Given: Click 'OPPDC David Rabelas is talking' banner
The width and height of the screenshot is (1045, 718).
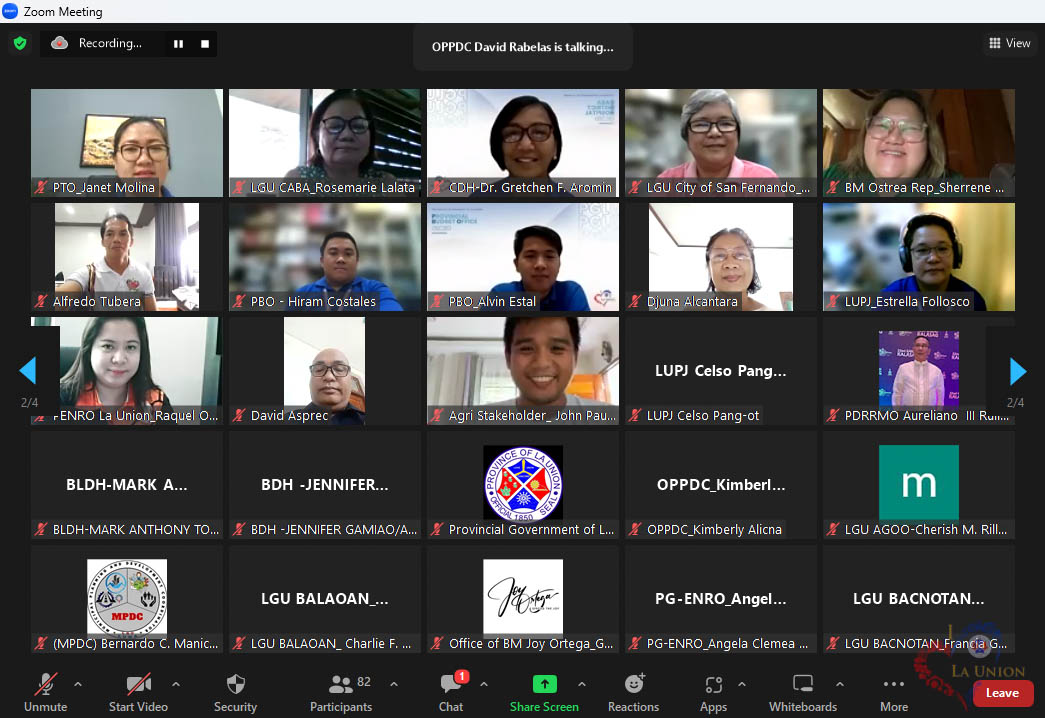Looking at the screenshot, I should tap(522, 47).
